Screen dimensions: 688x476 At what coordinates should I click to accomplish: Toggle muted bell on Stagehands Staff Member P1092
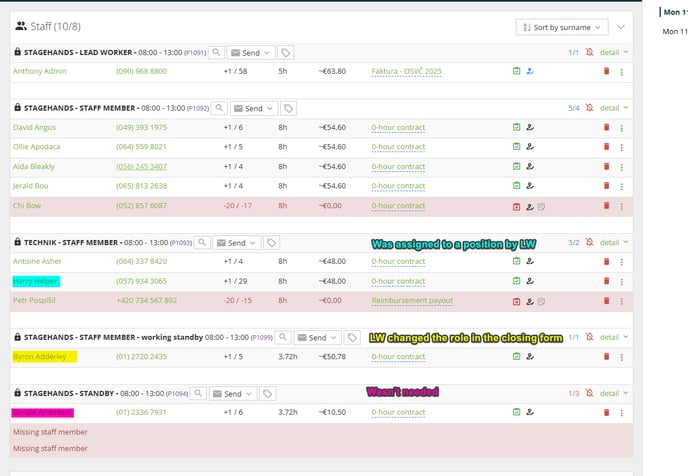coord(589,108)
